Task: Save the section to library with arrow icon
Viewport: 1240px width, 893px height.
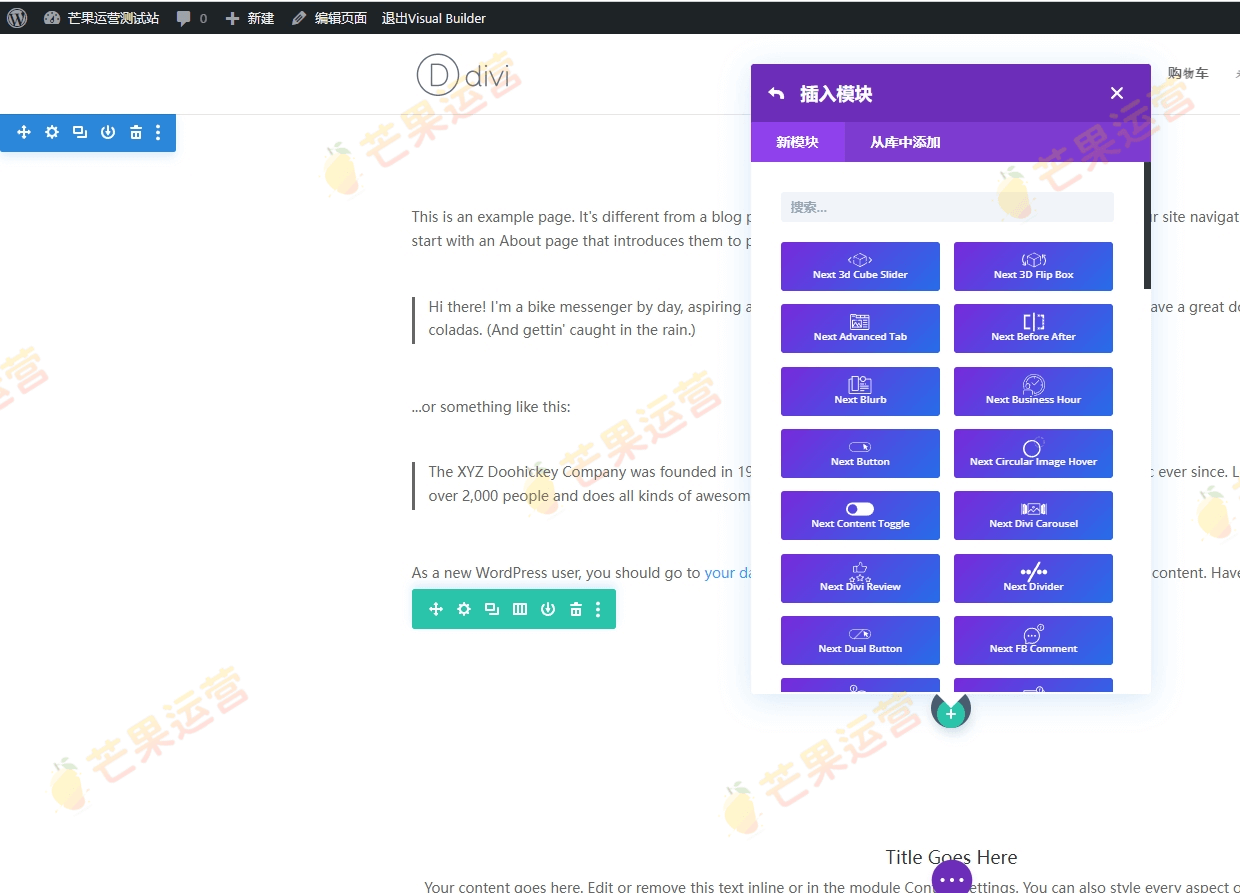Action: pos(108,131)
